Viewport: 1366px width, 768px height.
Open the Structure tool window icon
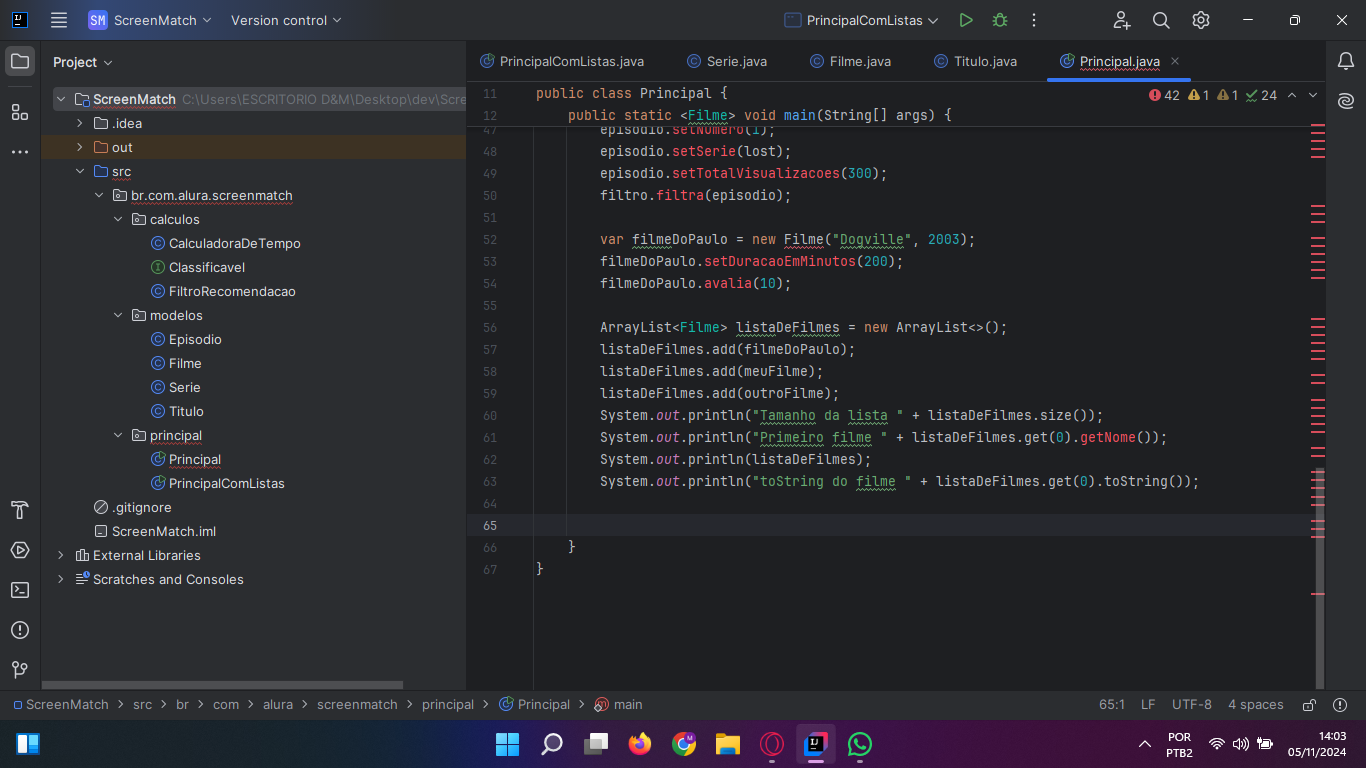(20, 111)
